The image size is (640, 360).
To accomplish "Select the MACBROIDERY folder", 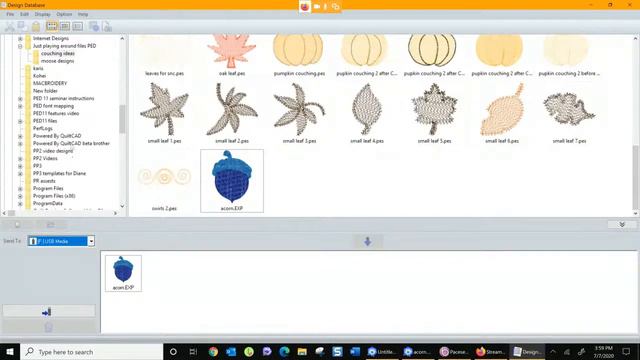I will pyautogui.click(x=50, y=83).
